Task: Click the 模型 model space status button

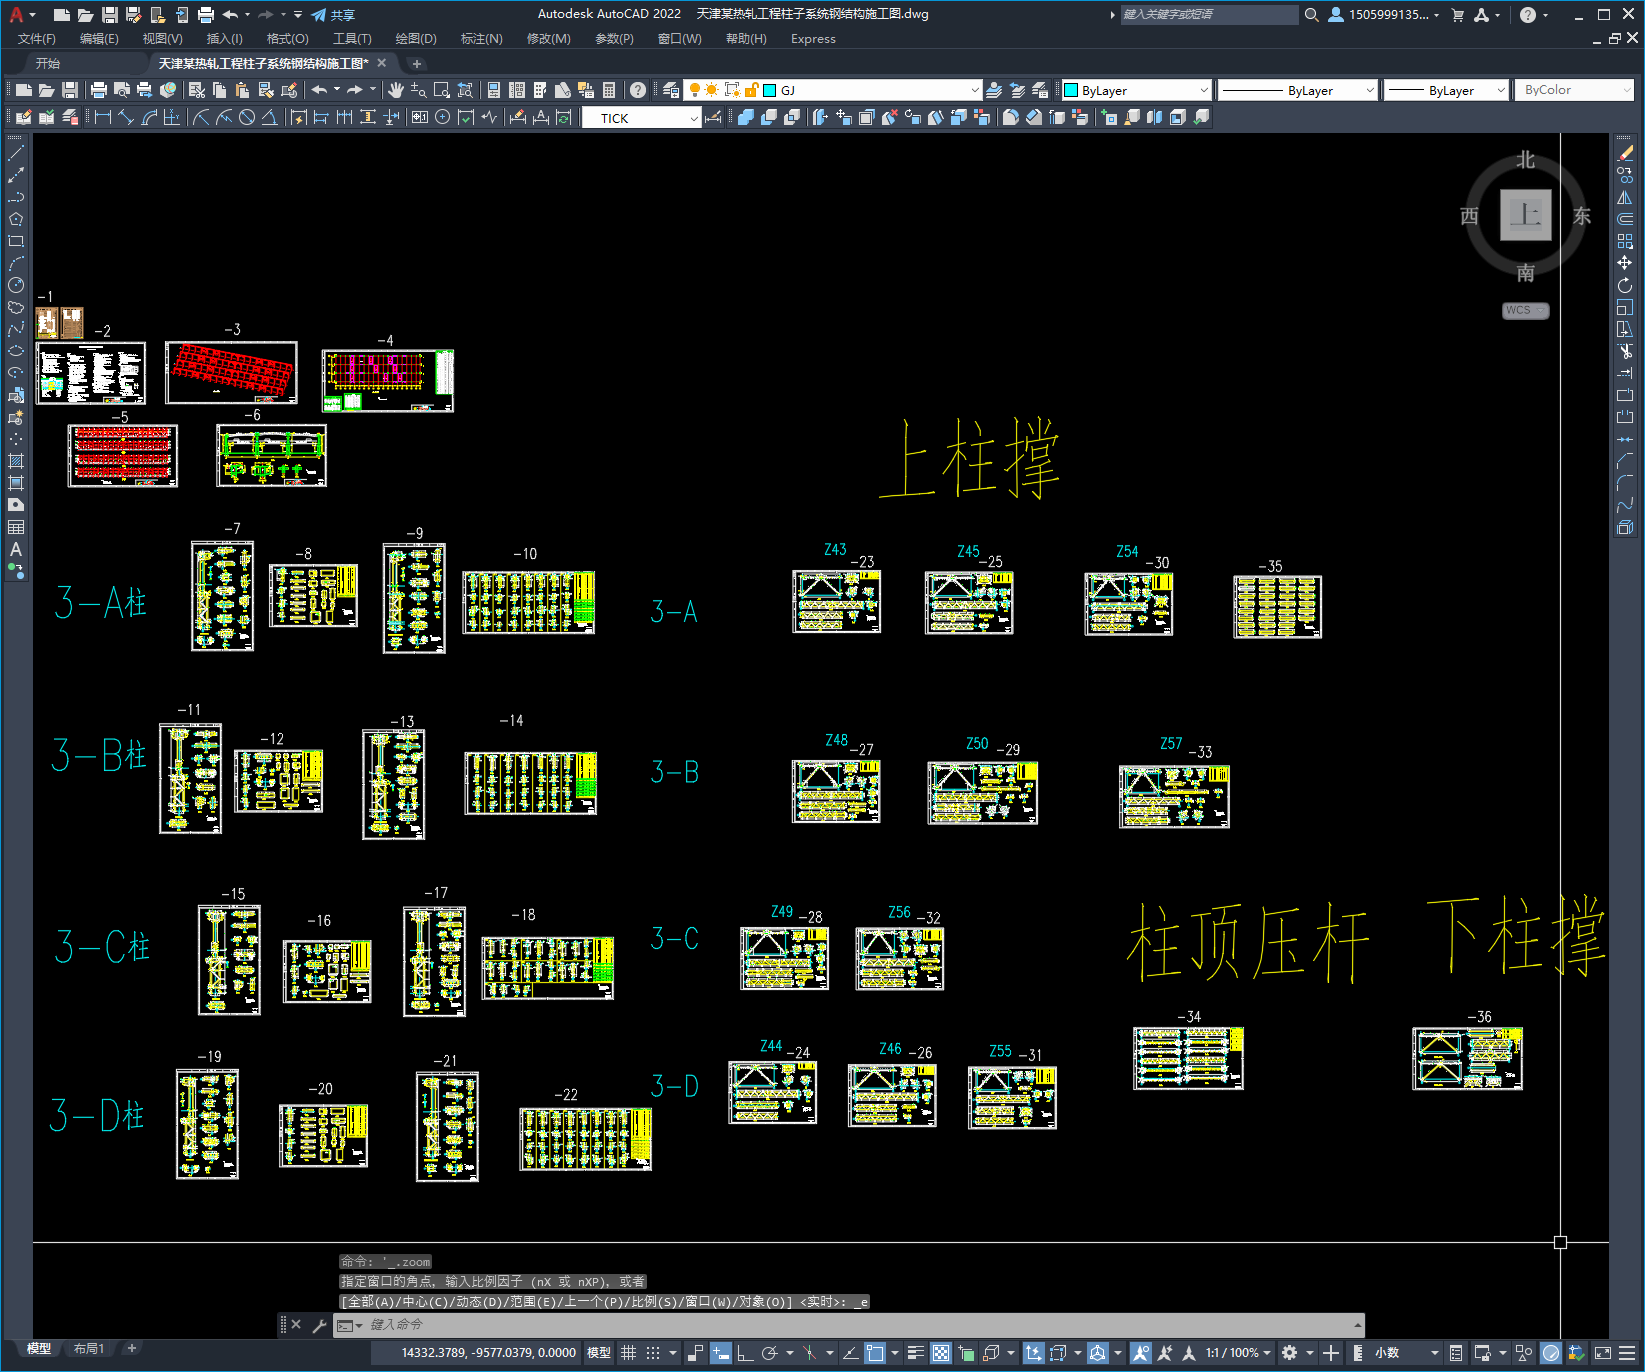Action: (599, 1353)
